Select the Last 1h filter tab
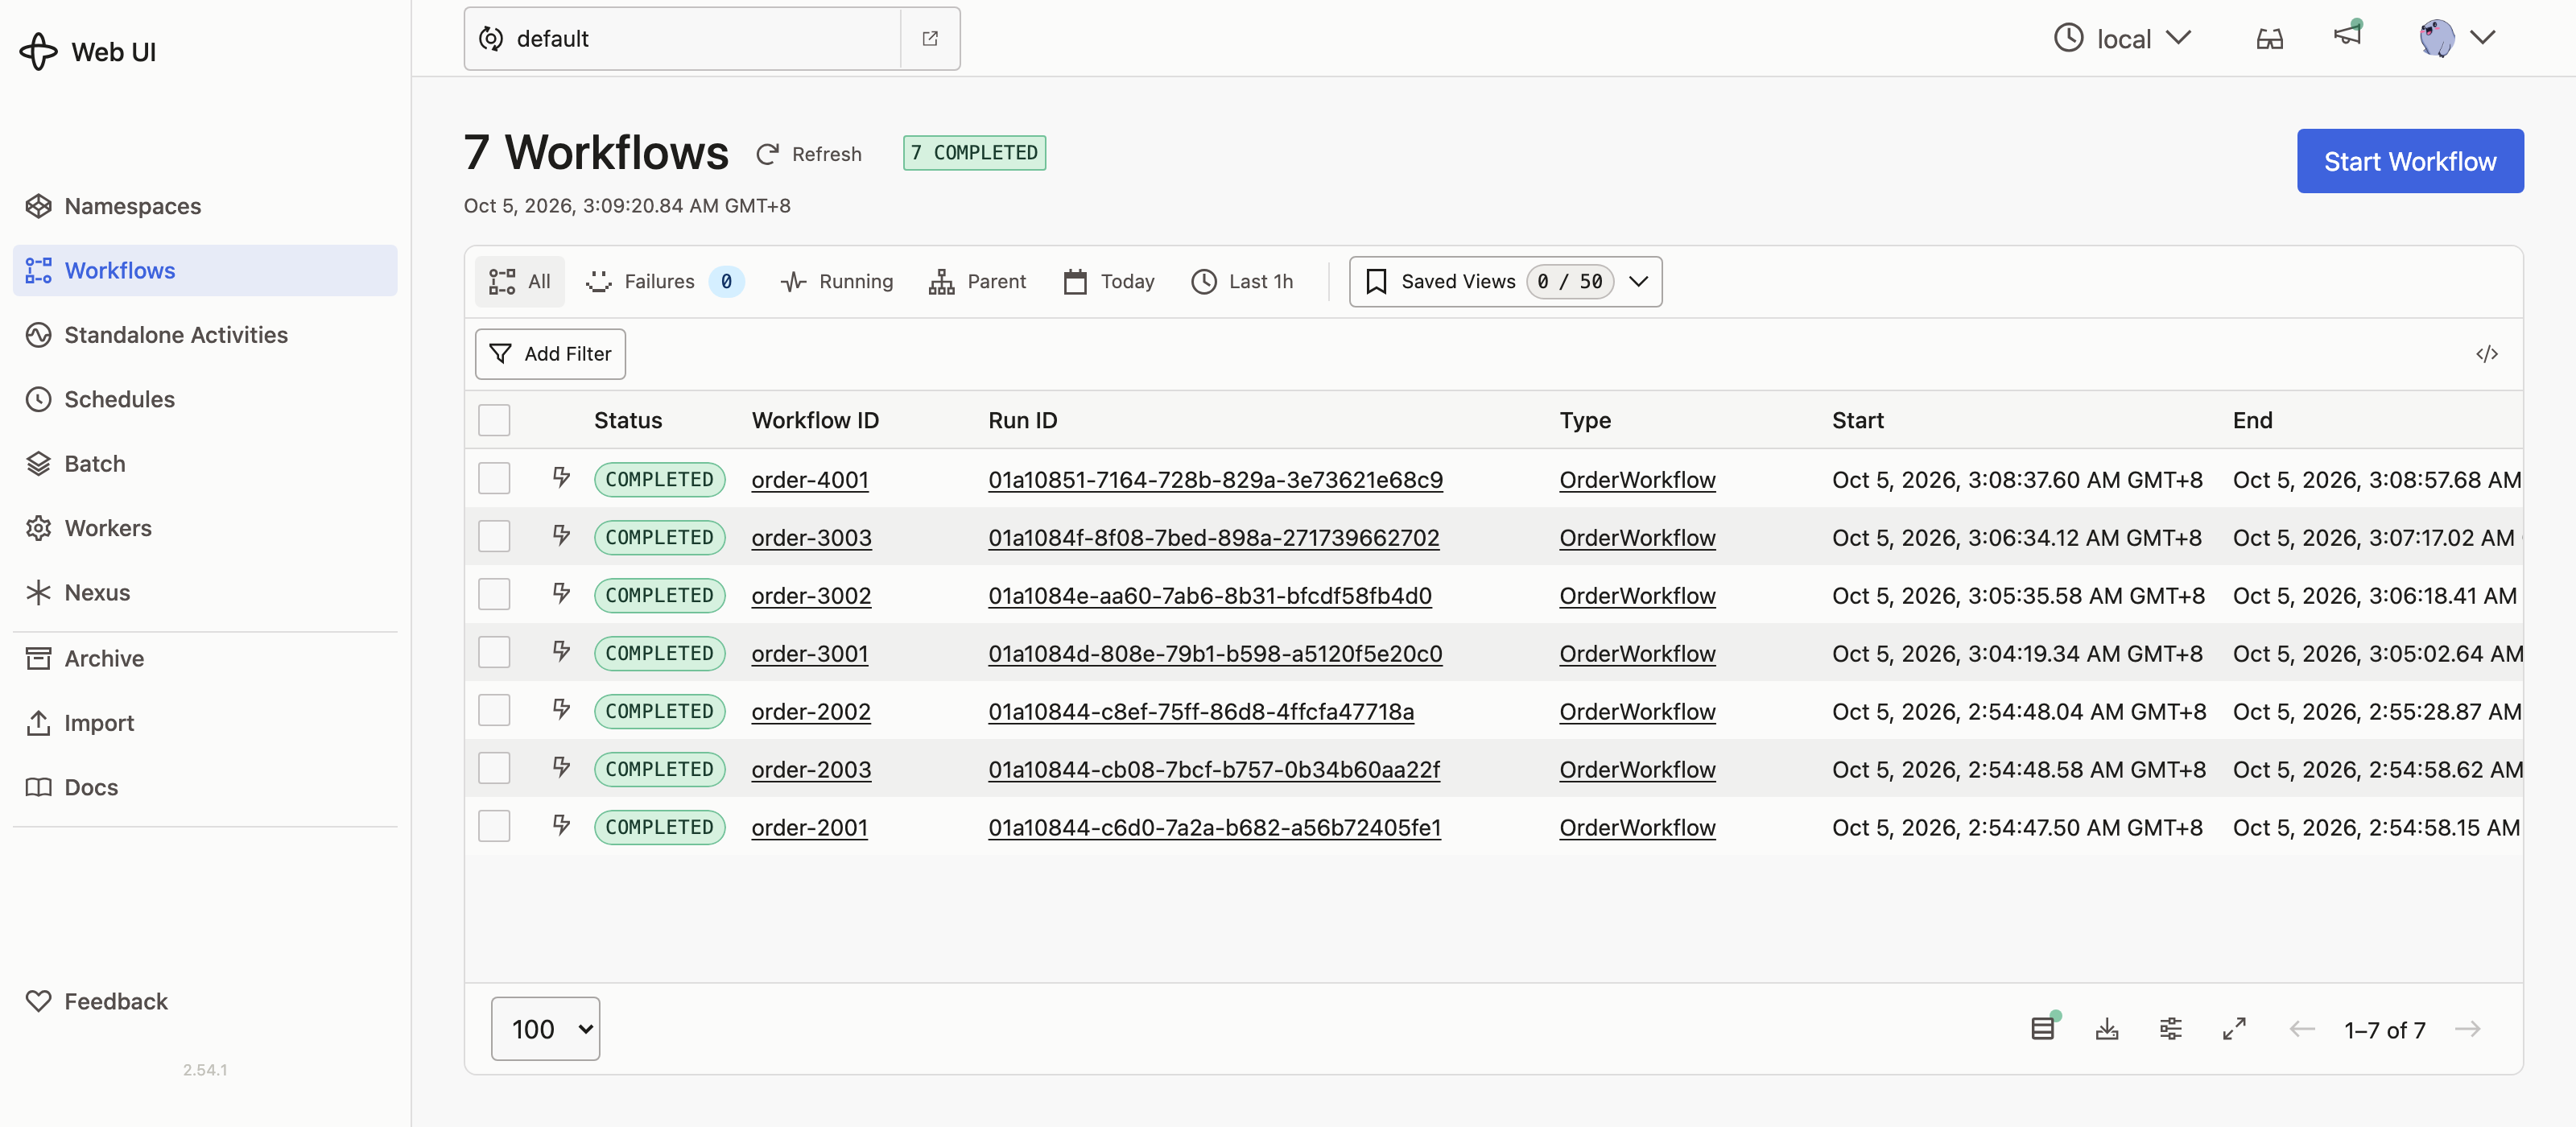Screen dimensions: 2576x1127 (1242, 282)
